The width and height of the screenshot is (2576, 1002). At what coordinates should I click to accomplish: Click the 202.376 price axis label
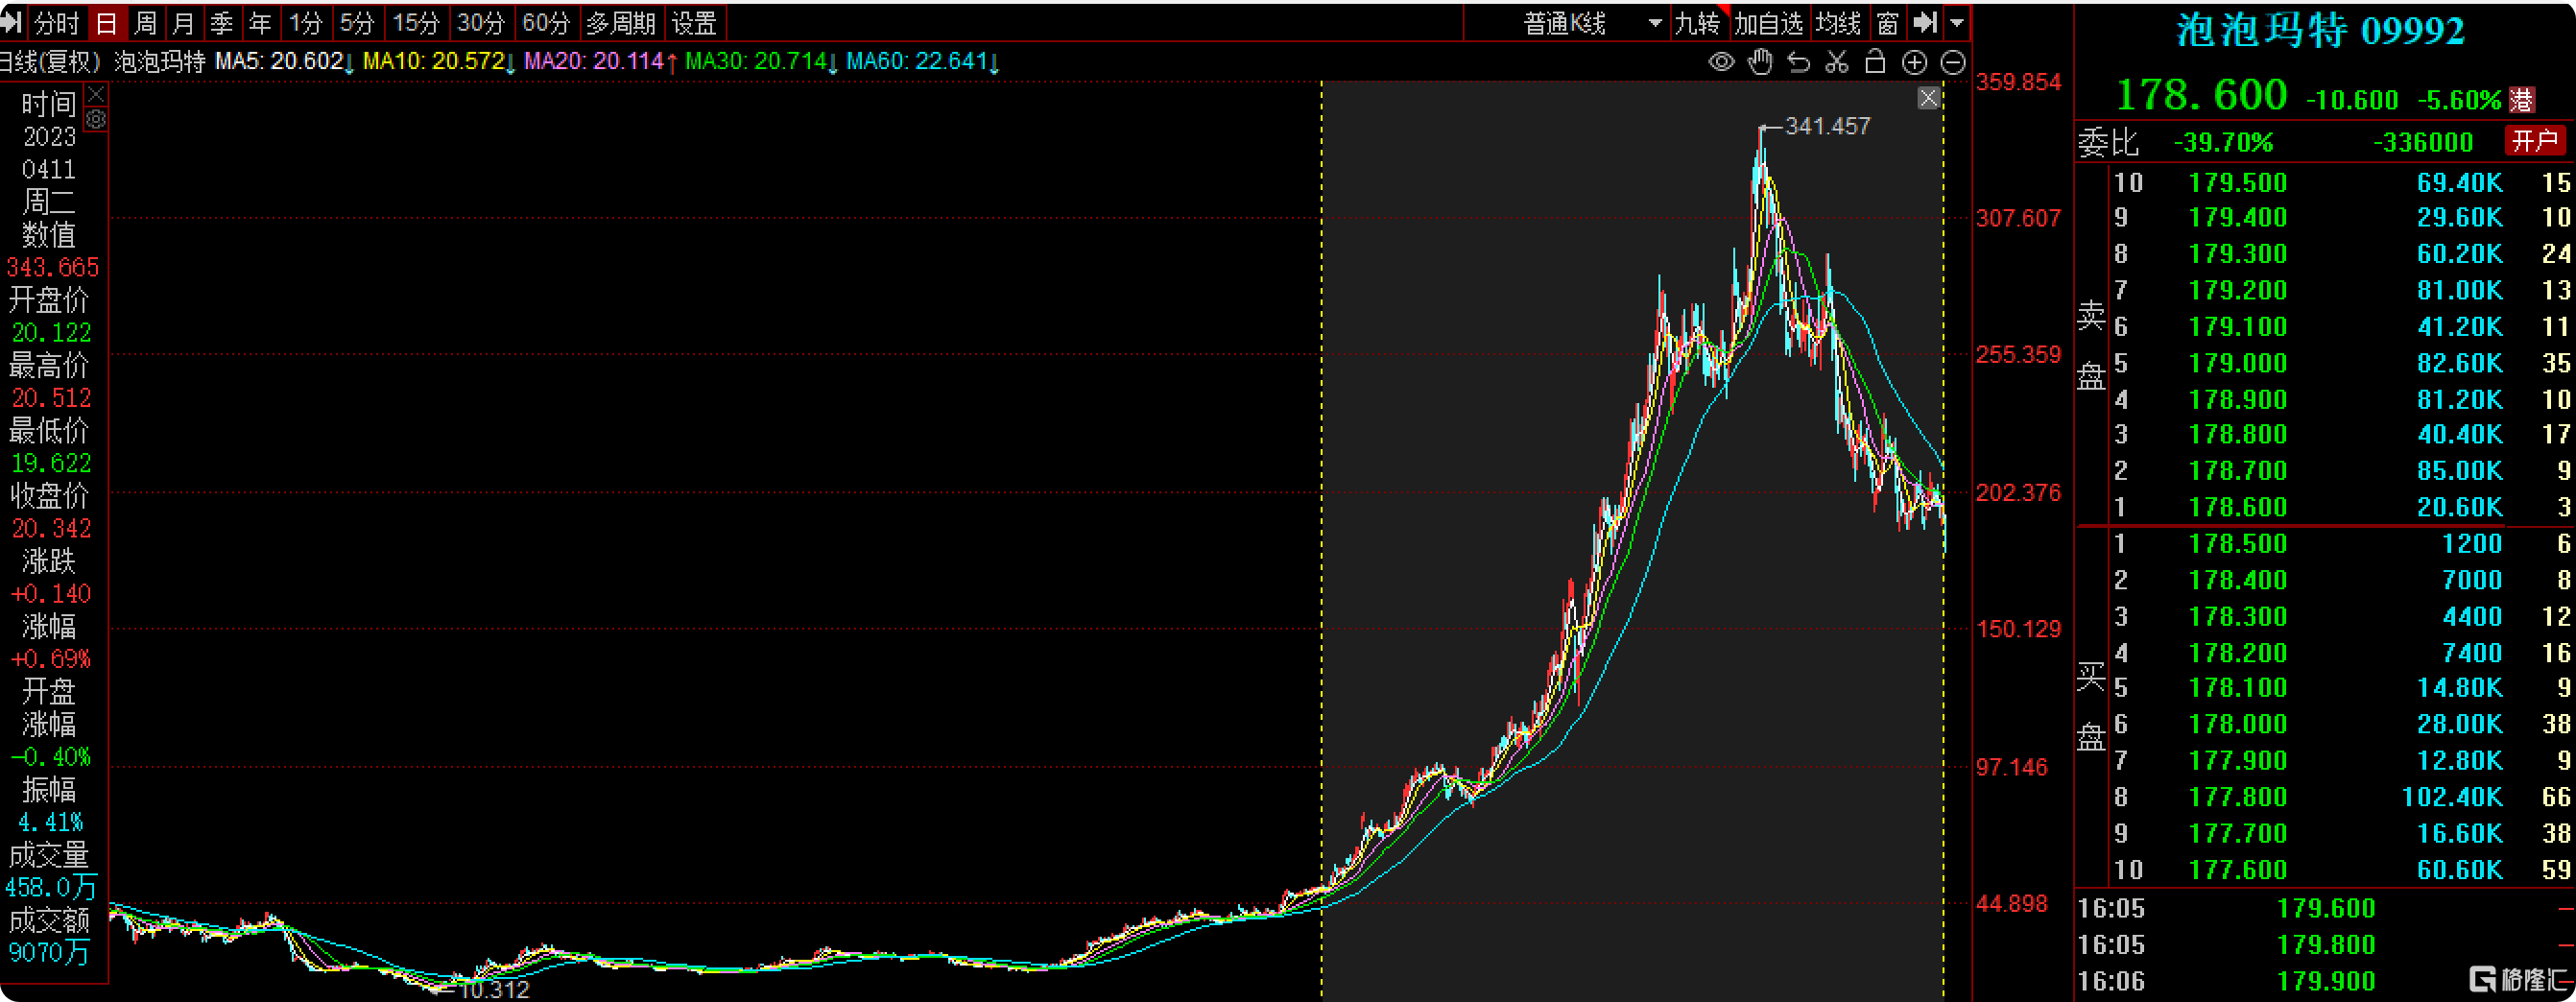pos(2018,493)
